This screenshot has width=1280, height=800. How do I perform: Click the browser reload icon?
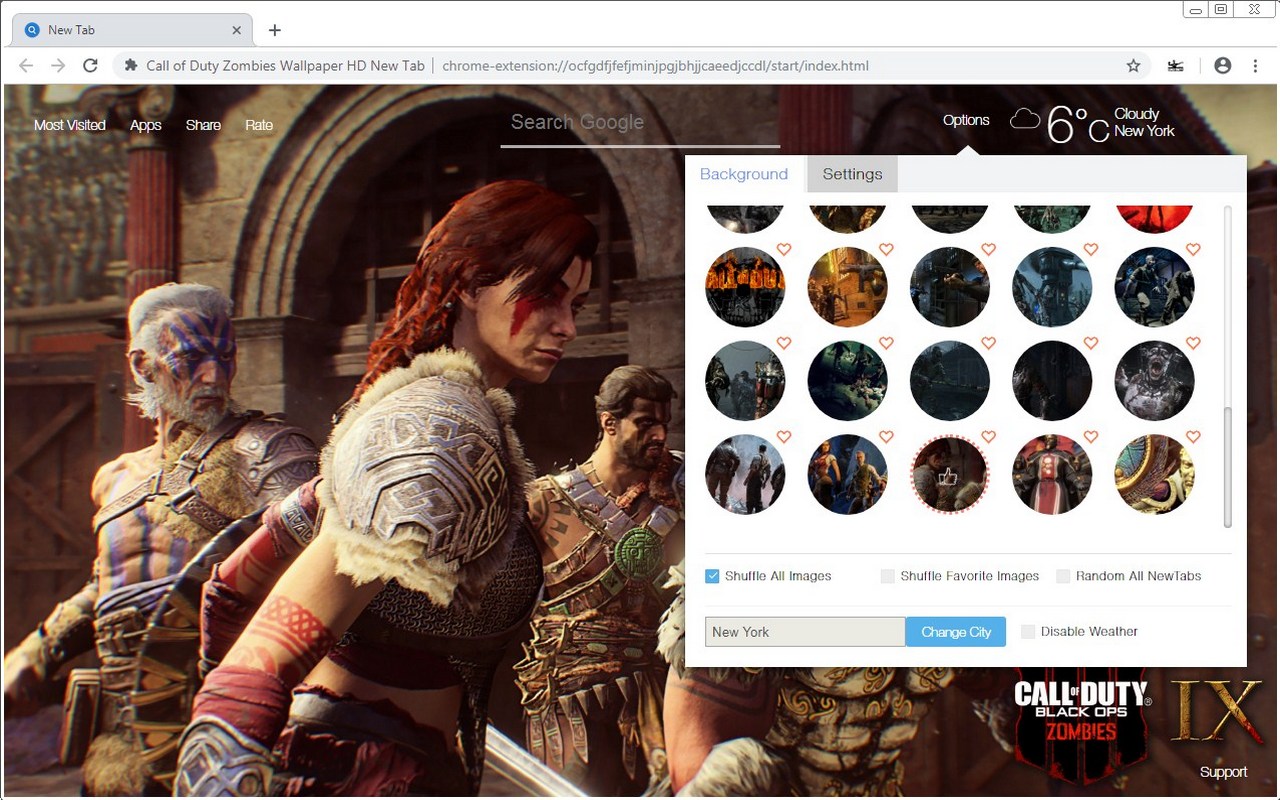pos(90,66)
